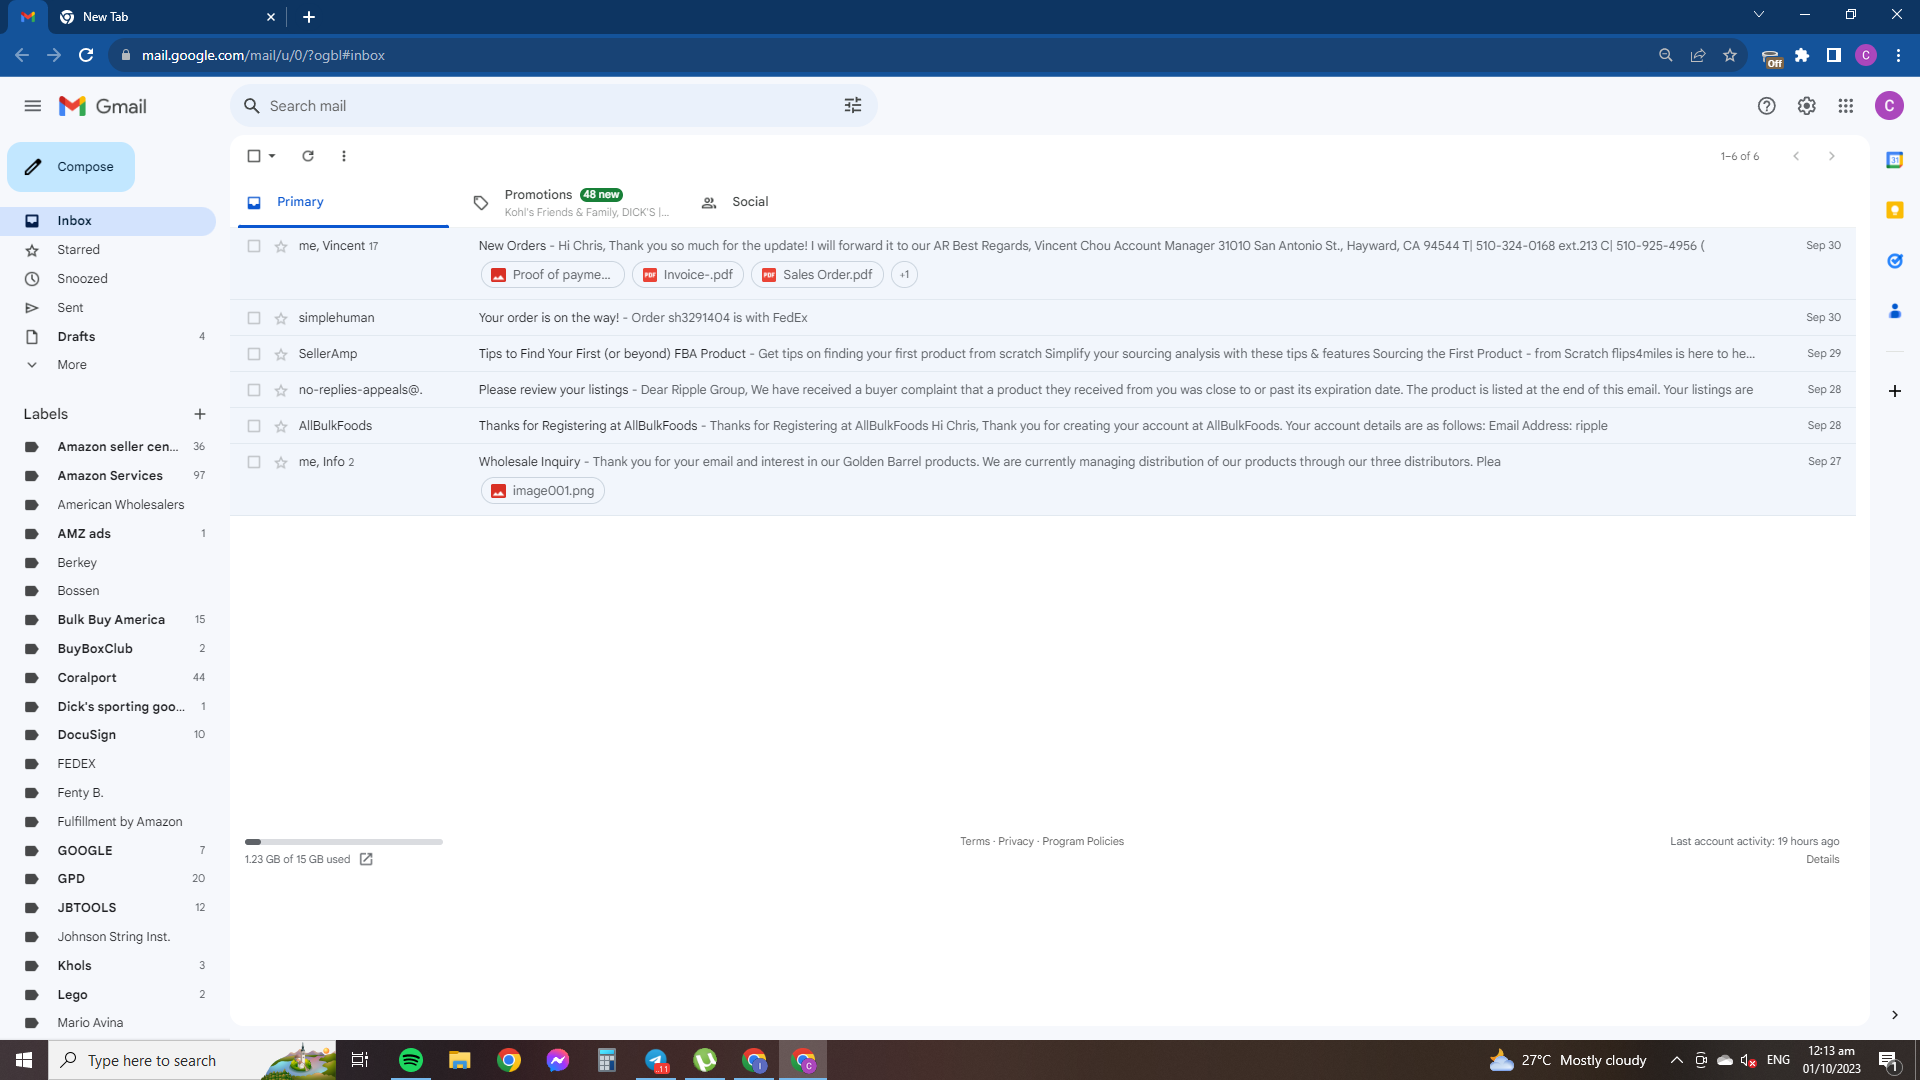
Task: Star the simplehuman email
Action: point(281,318)
